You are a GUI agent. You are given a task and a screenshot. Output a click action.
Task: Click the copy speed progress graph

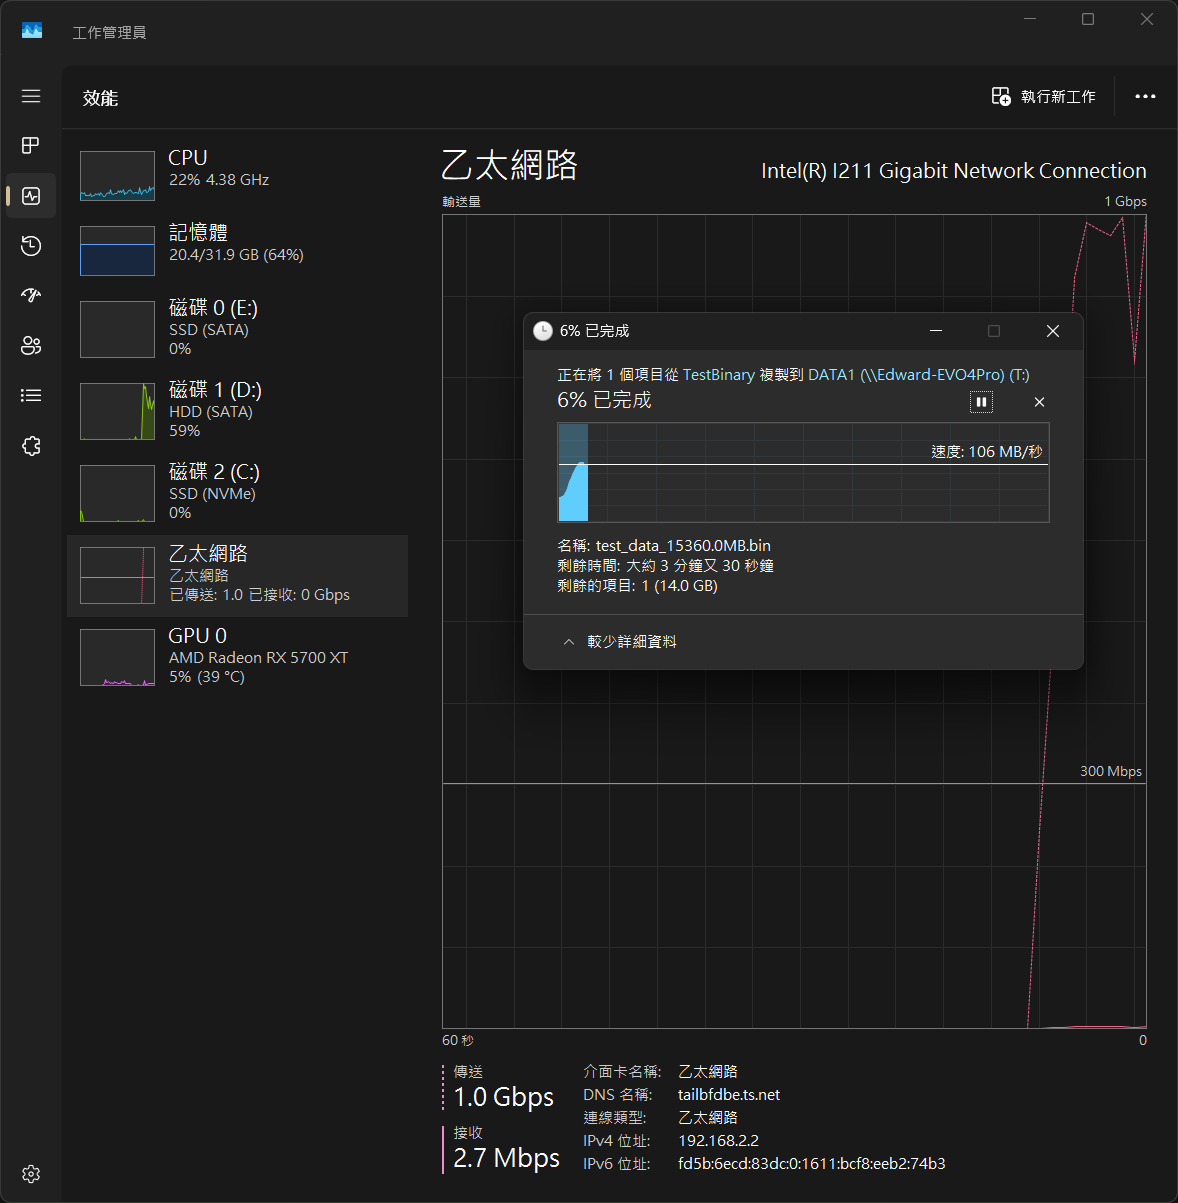803,472
